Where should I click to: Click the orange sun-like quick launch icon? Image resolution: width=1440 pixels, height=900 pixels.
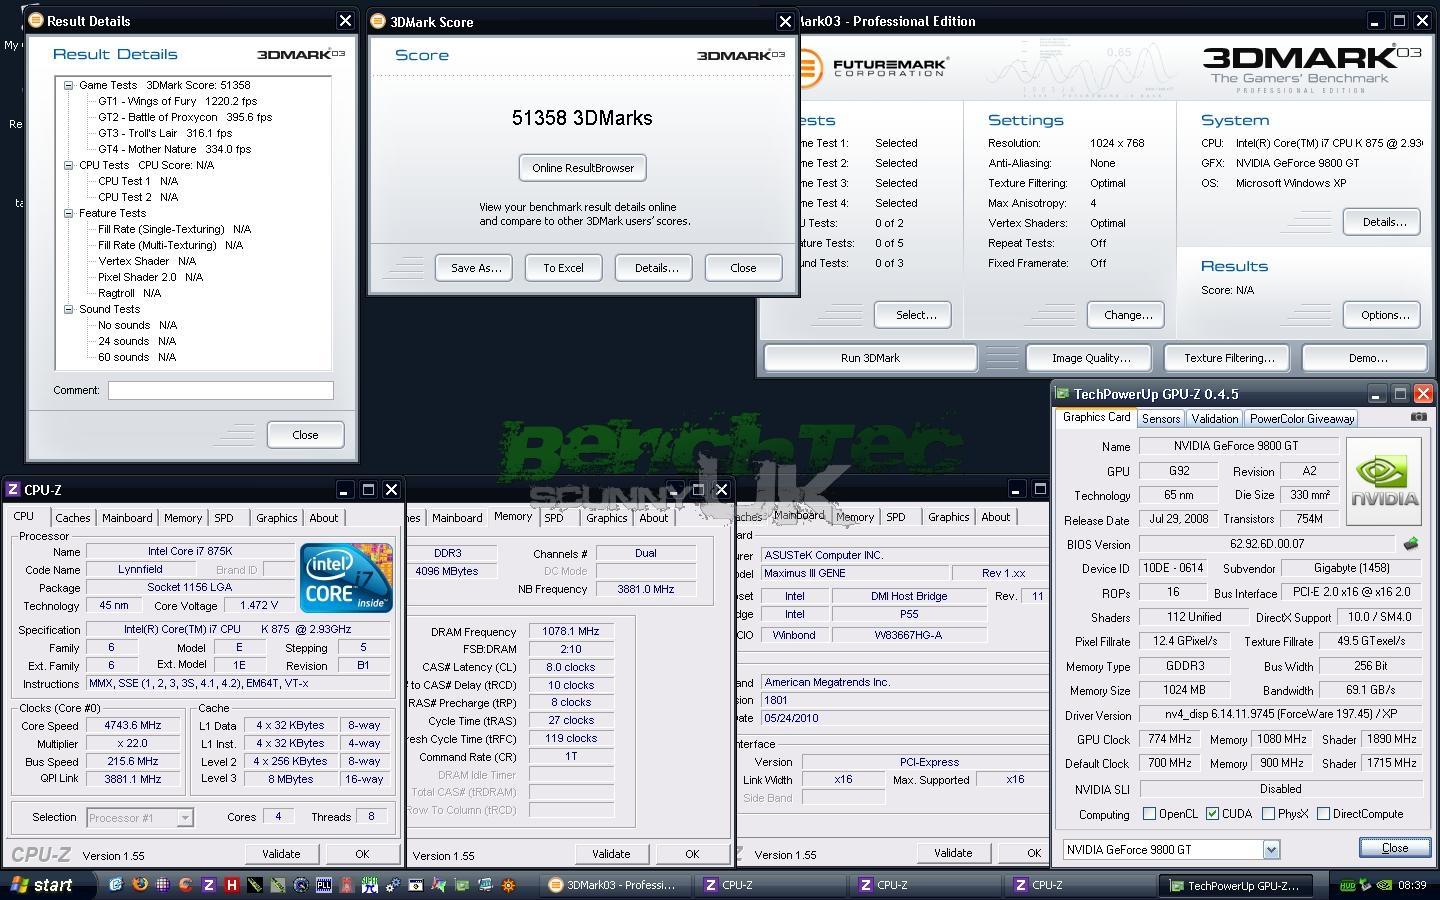[x=508, y=884]
